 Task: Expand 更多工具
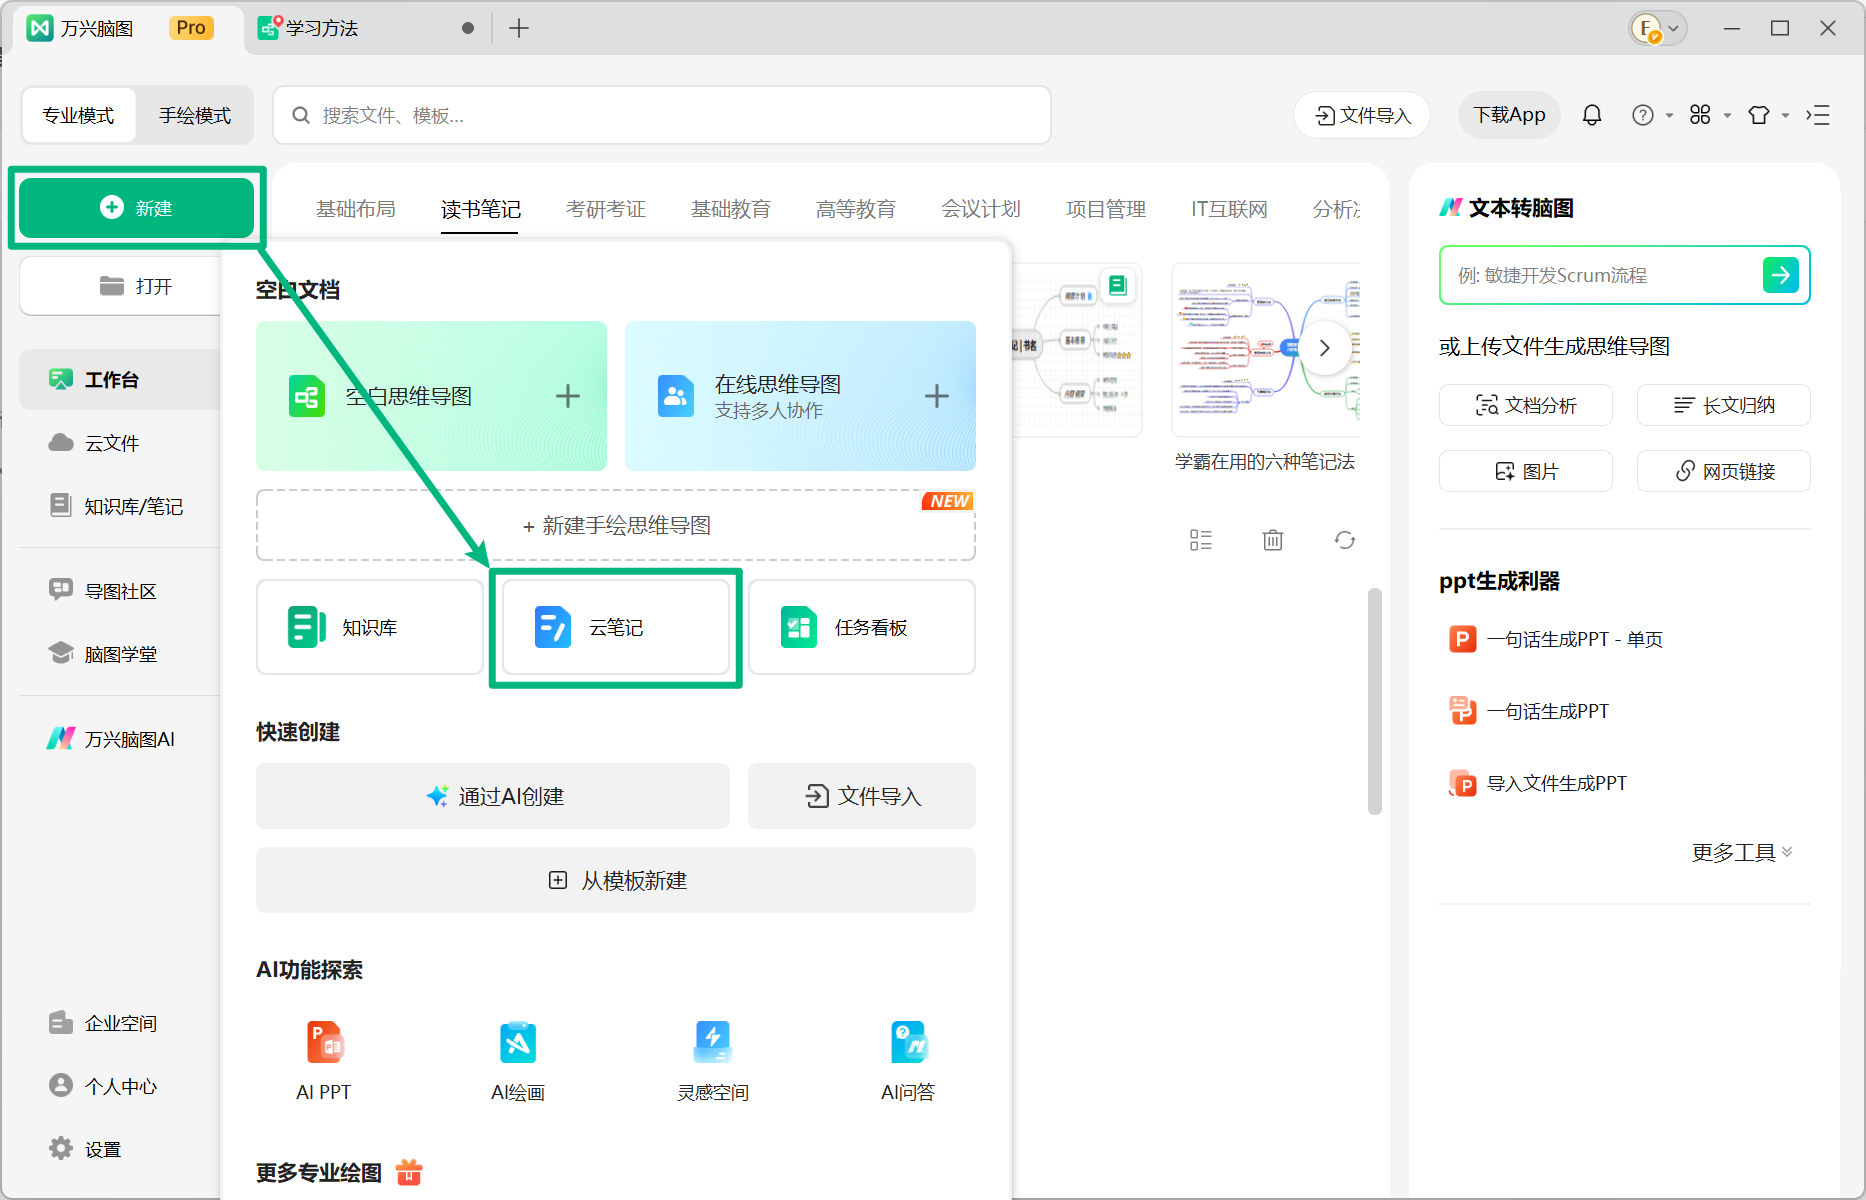click(1742, 852)
